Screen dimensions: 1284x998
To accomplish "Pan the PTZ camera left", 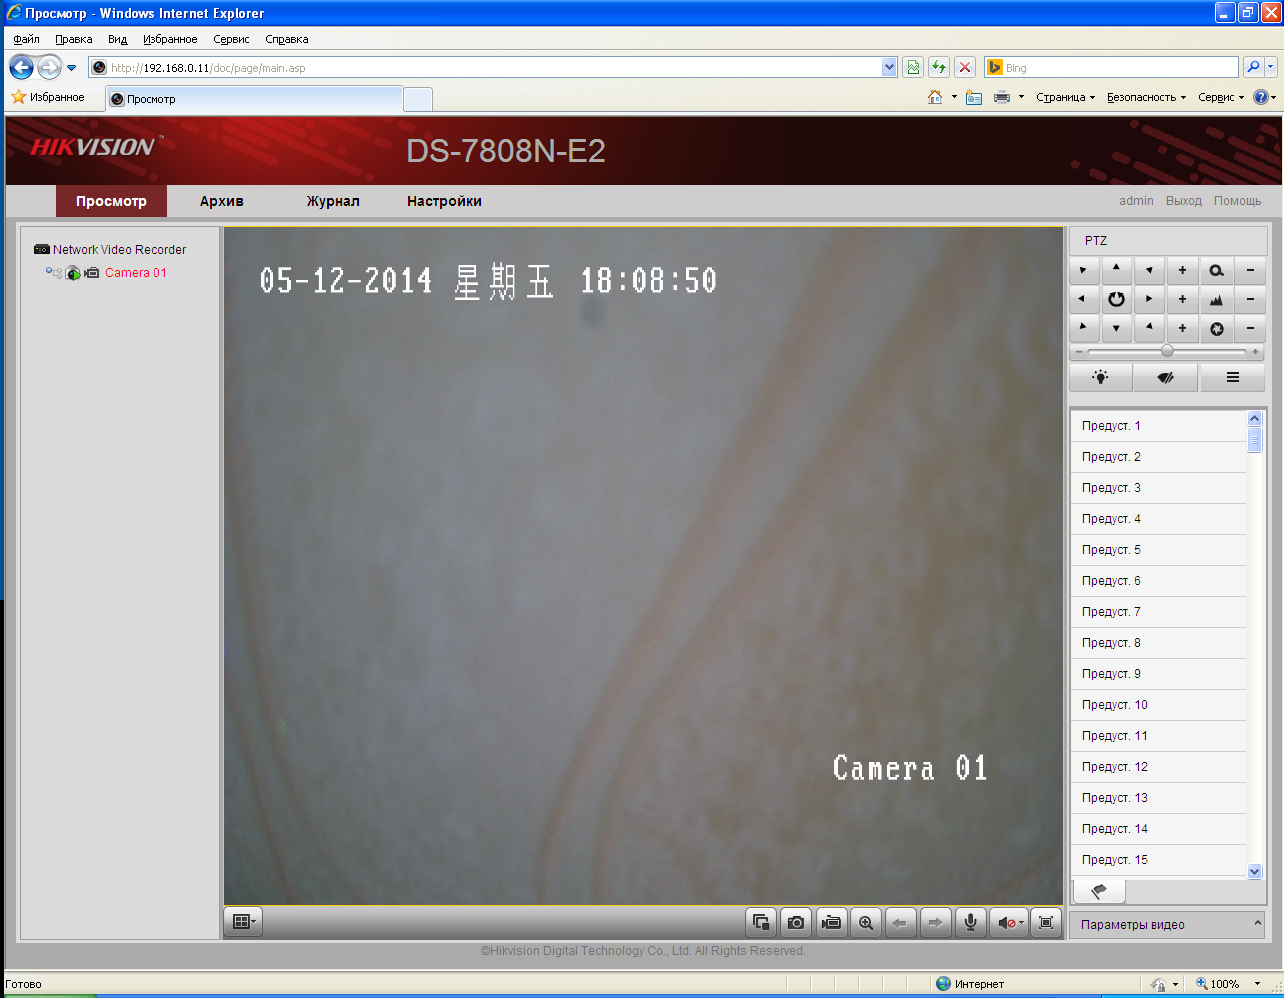I will tap(1083, 299).
